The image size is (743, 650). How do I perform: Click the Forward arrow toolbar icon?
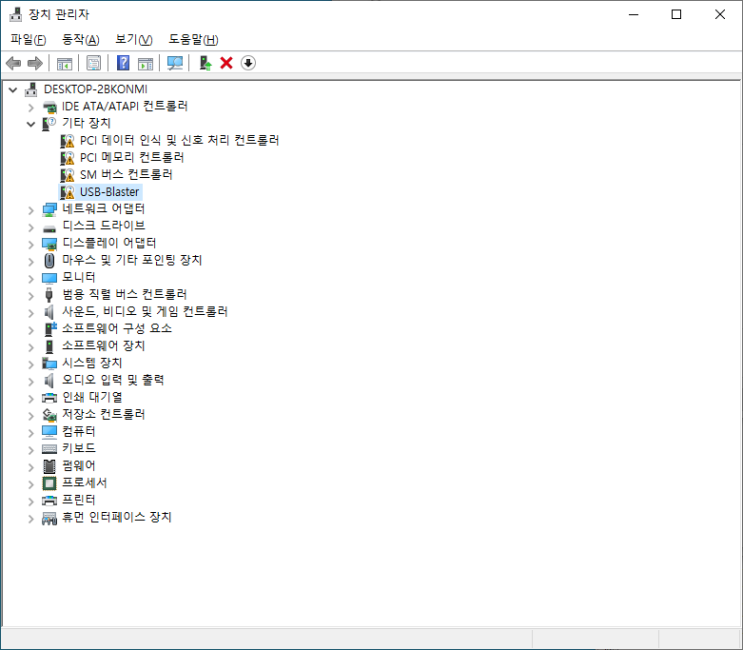(35, 63)
